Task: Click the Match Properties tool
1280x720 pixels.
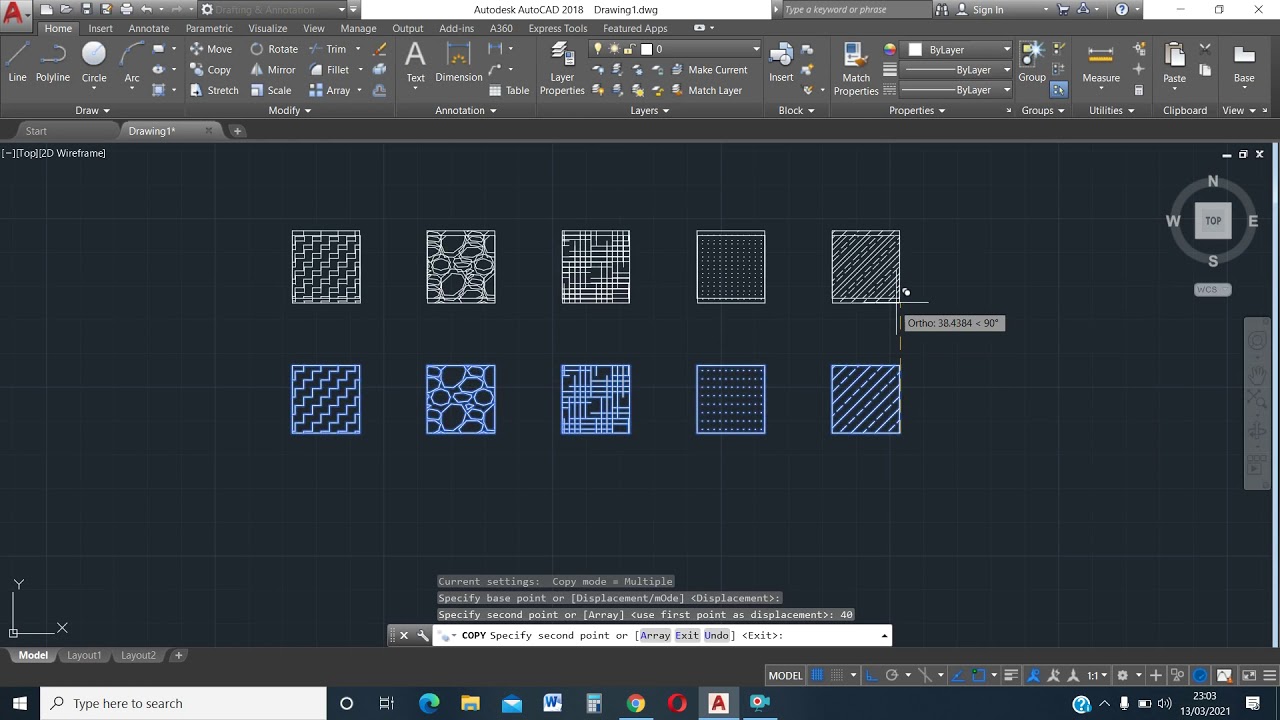Action: [x=856, y=70]
